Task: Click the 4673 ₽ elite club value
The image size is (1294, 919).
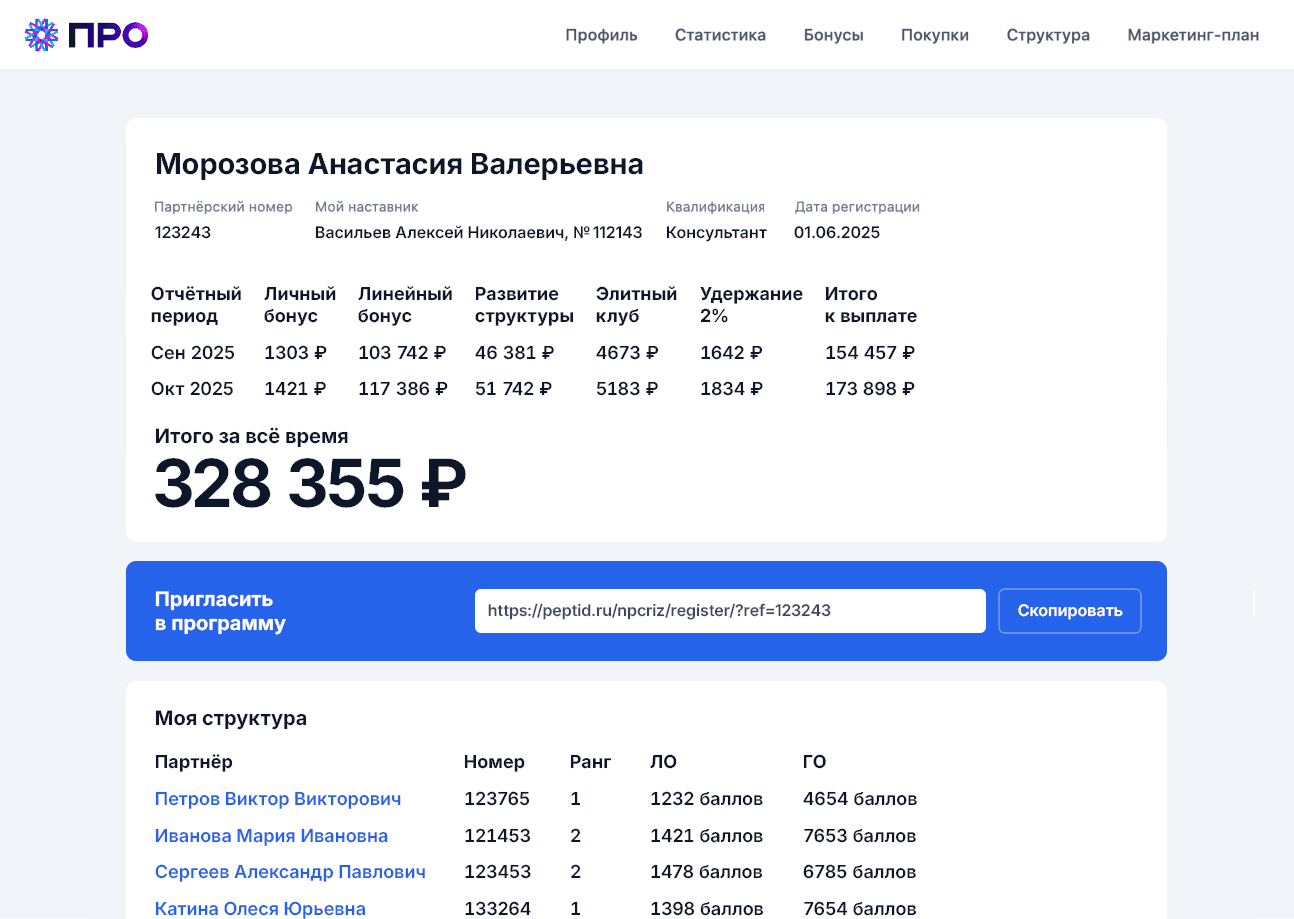Action: click(x=627, y=353)
